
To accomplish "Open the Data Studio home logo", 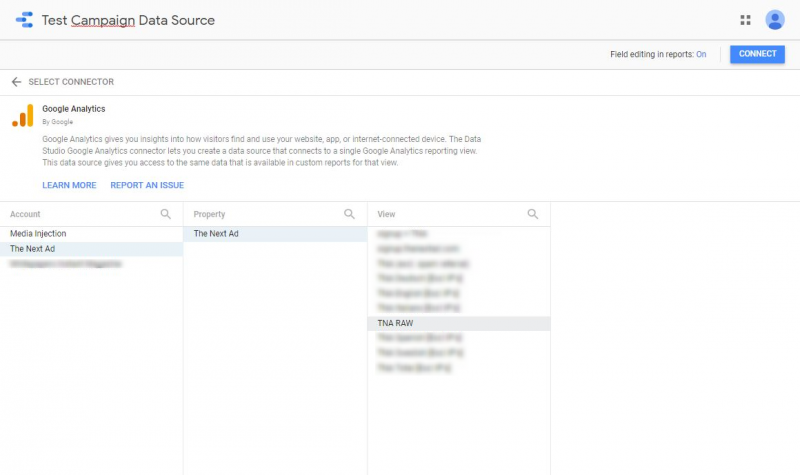I will (24, 20).
